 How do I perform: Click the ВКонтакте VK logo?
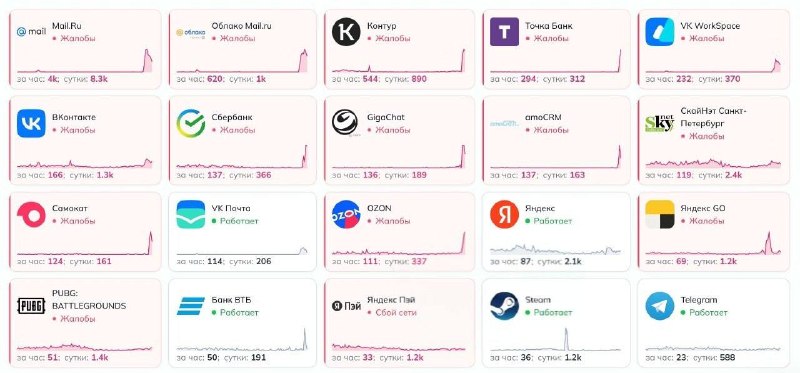coord(31,123)
